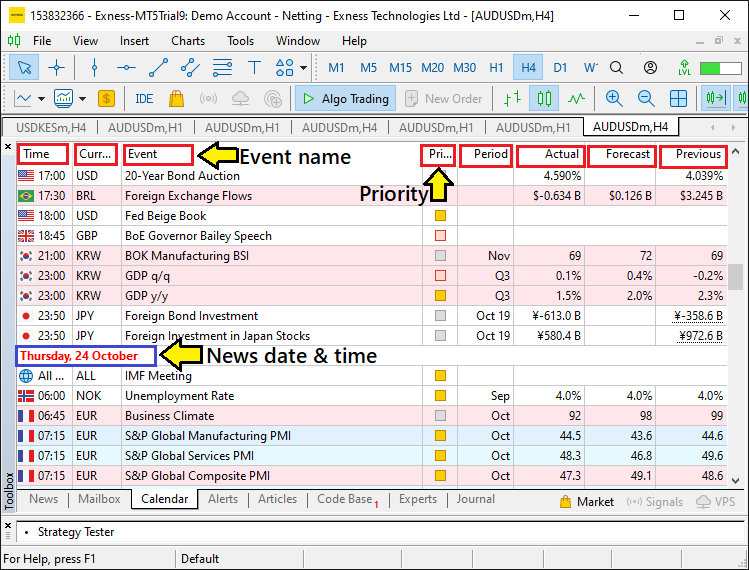
Task: Open VPS link in toolbox footer
Action: (x=717, y=502)
